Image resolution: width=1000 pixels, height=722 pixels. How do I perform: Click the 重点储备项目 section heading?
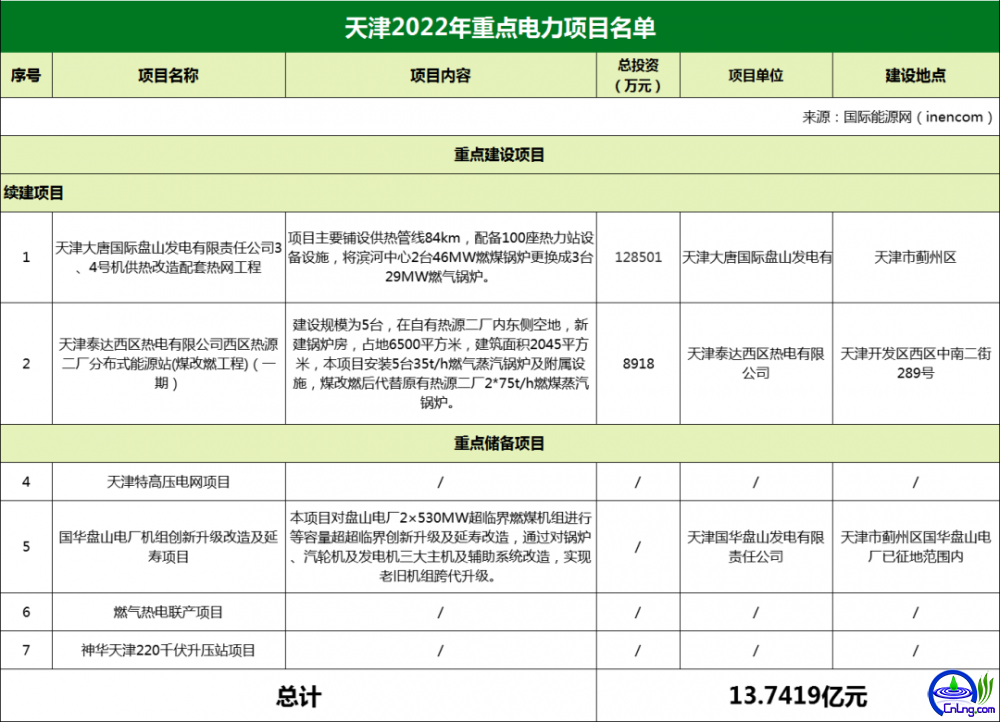(x=499, y=443)
